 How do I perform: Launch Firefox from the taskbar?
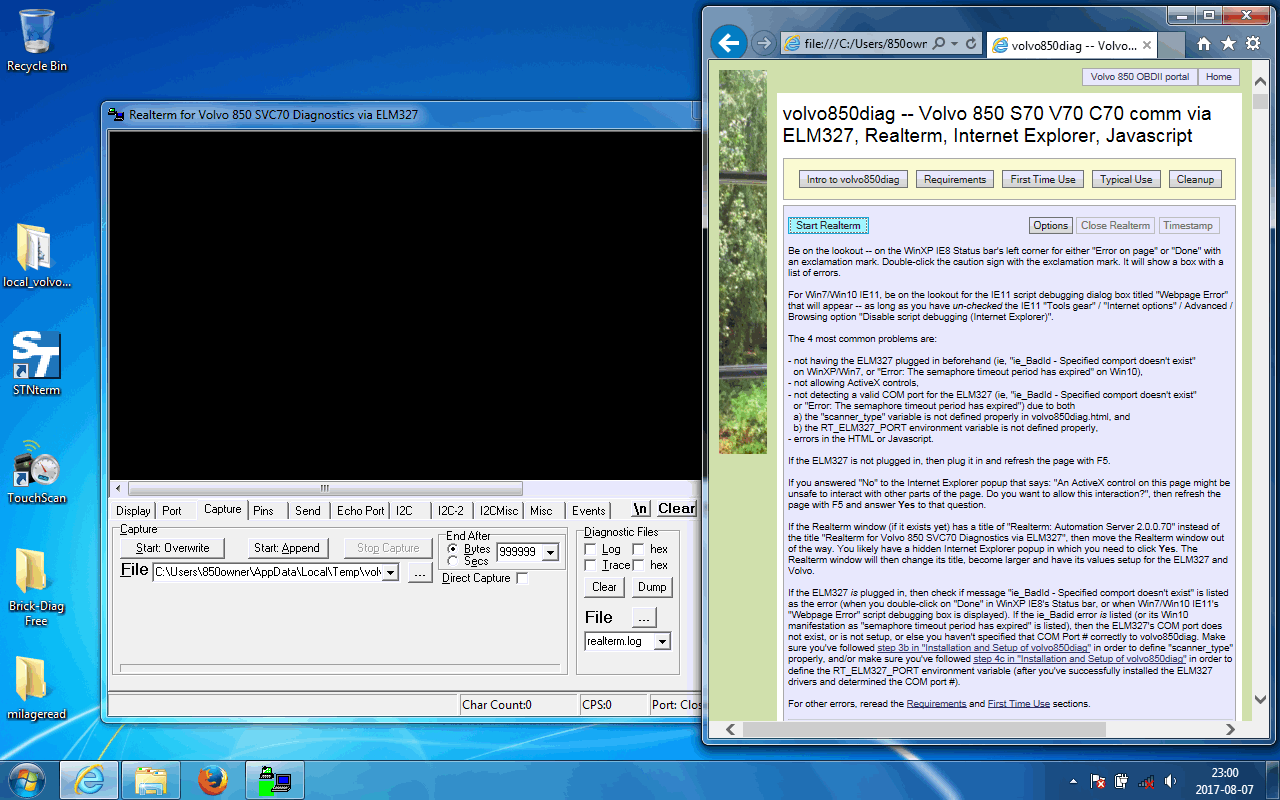[213, 779]
